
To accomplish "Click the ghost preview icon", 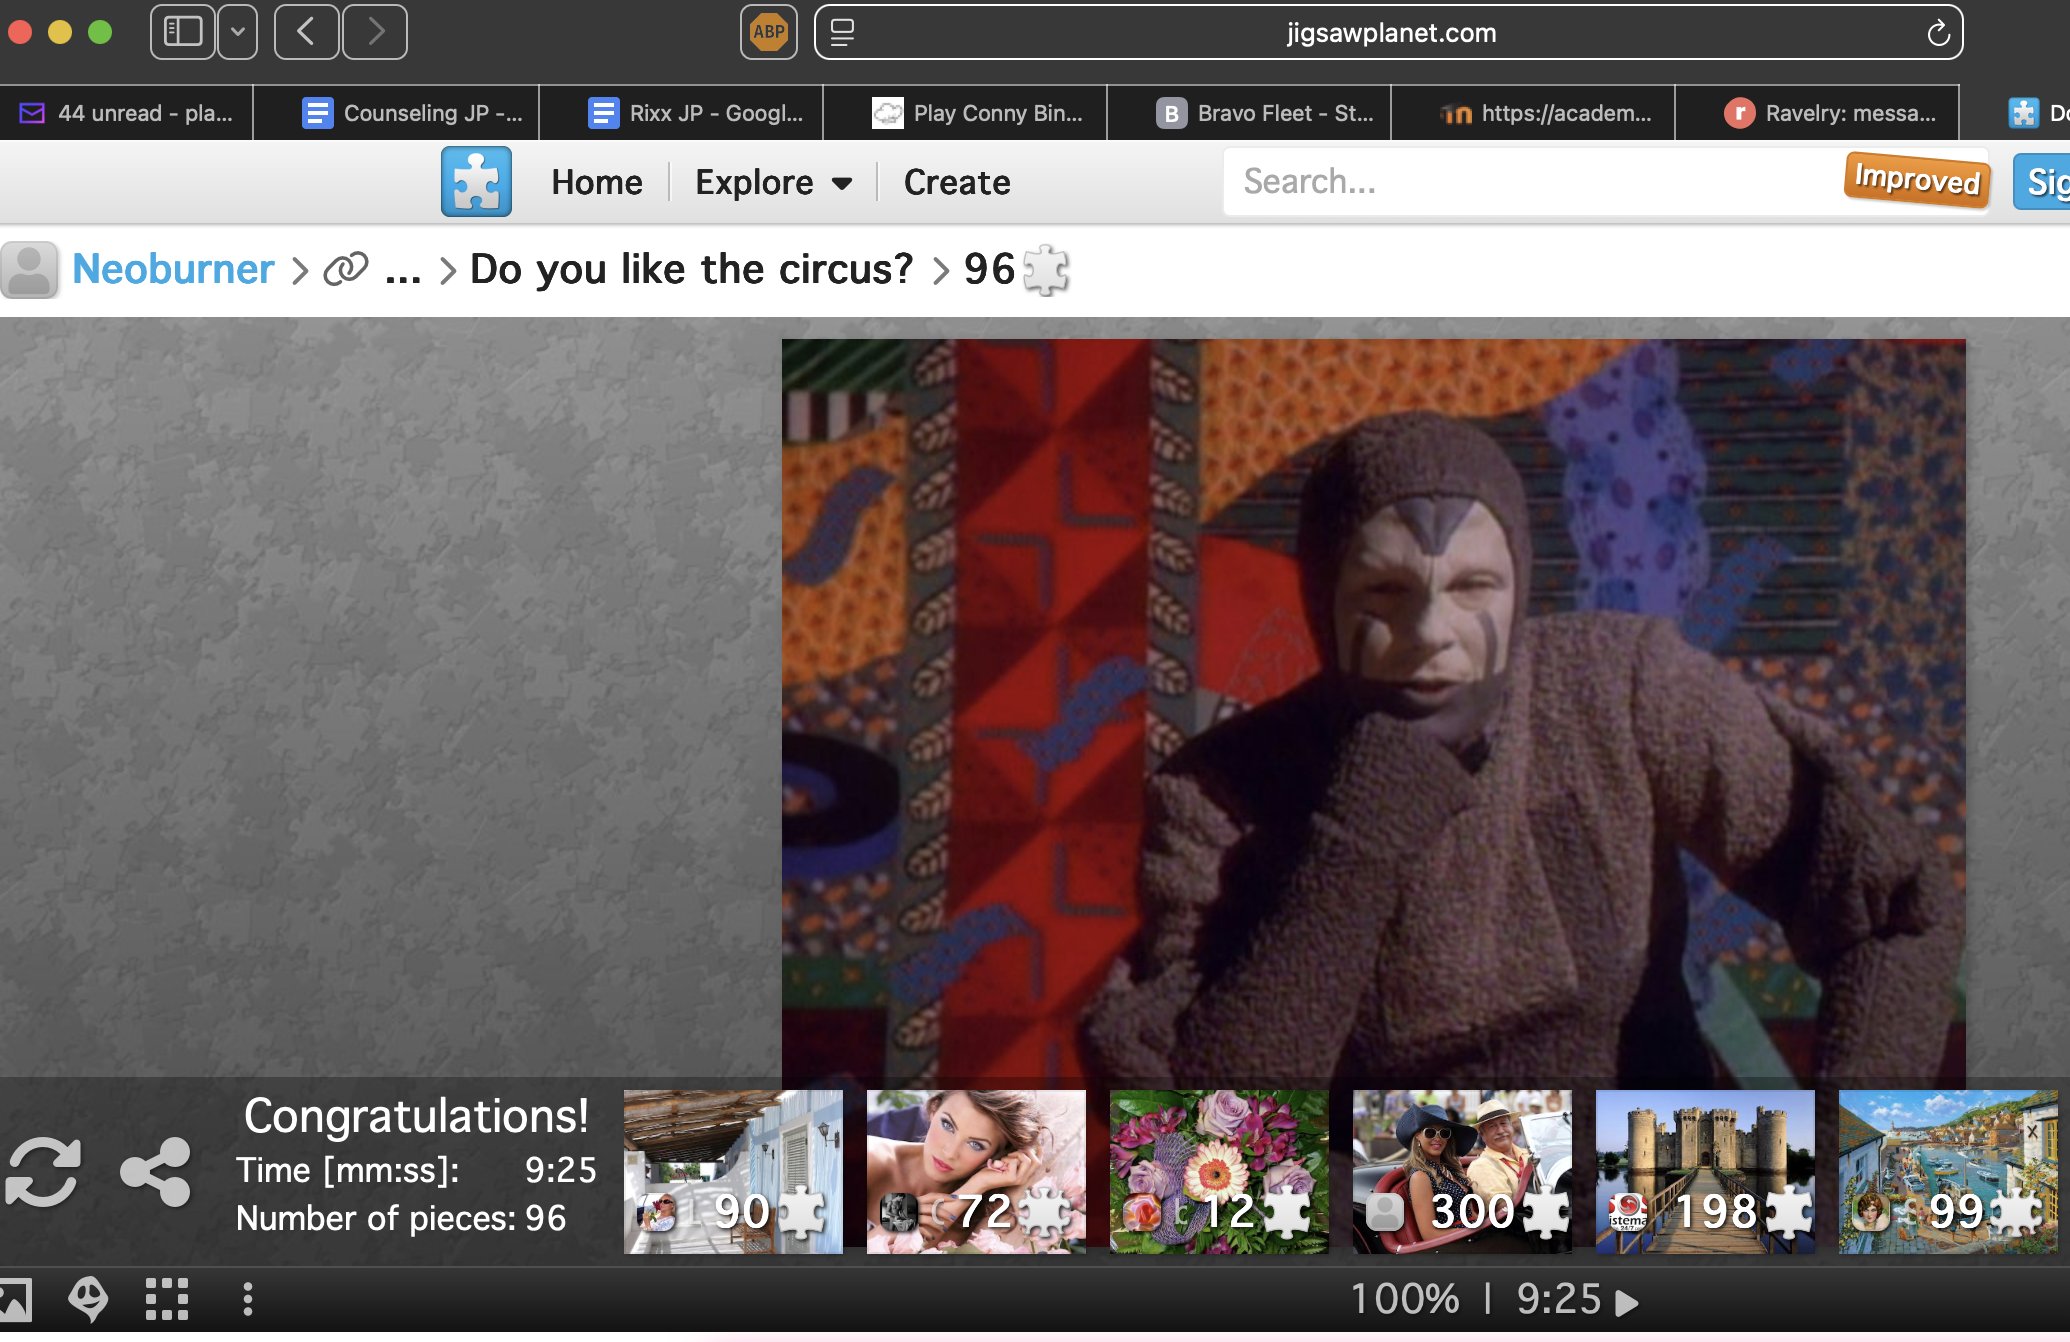I will click(88, 1299).
